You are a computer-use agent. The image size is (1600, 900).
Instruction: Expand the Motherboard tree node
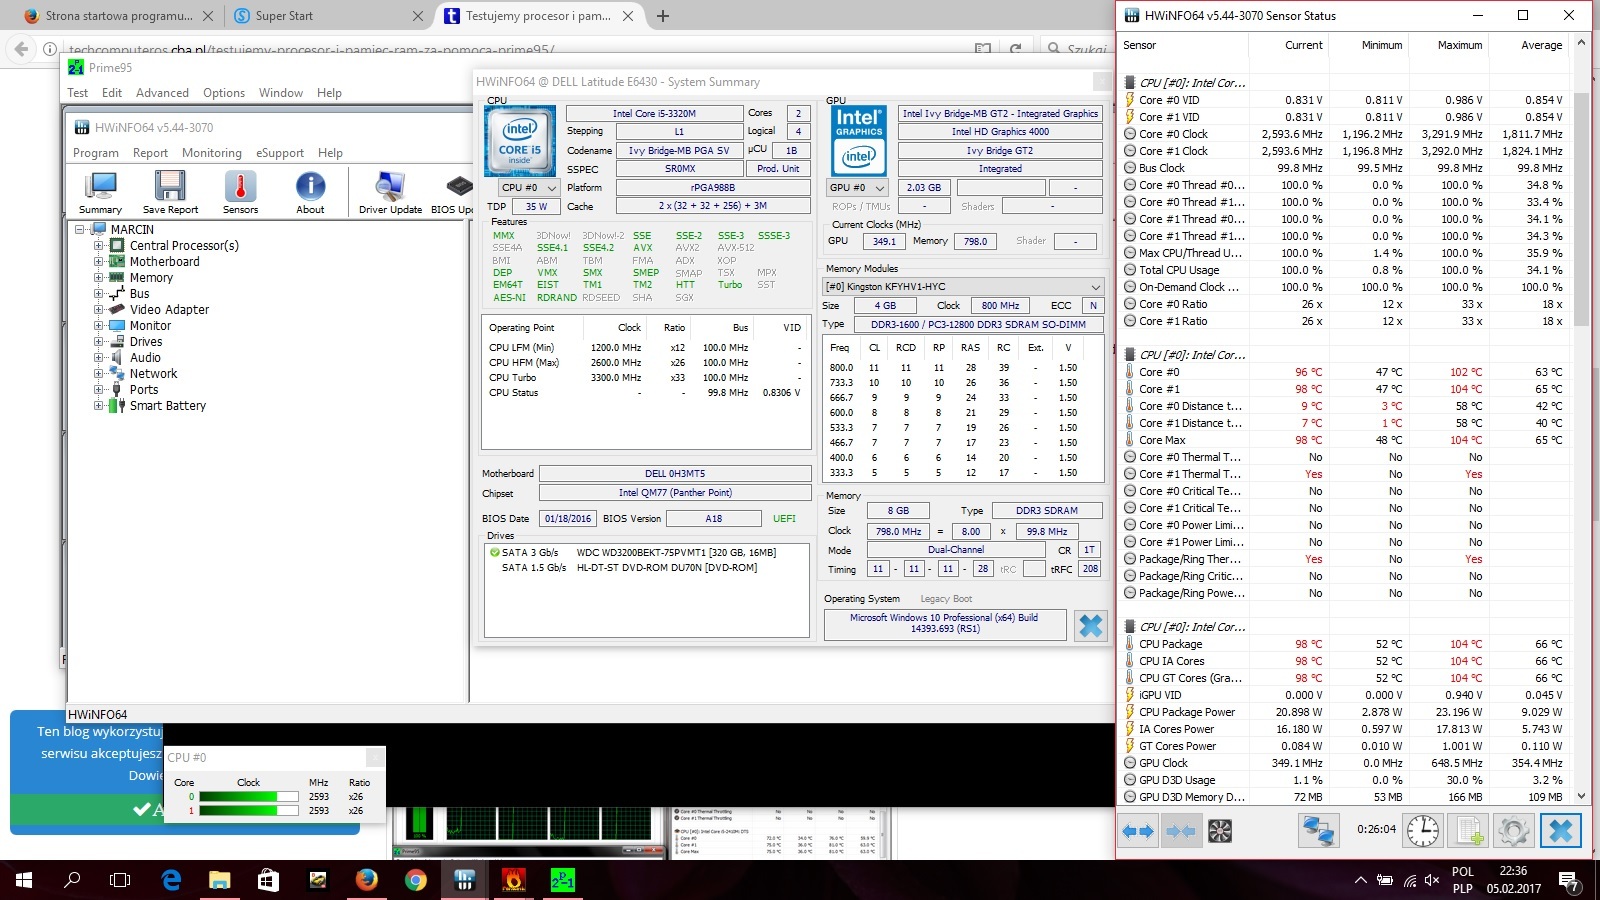pyautogui.click(x=99, y=261)
